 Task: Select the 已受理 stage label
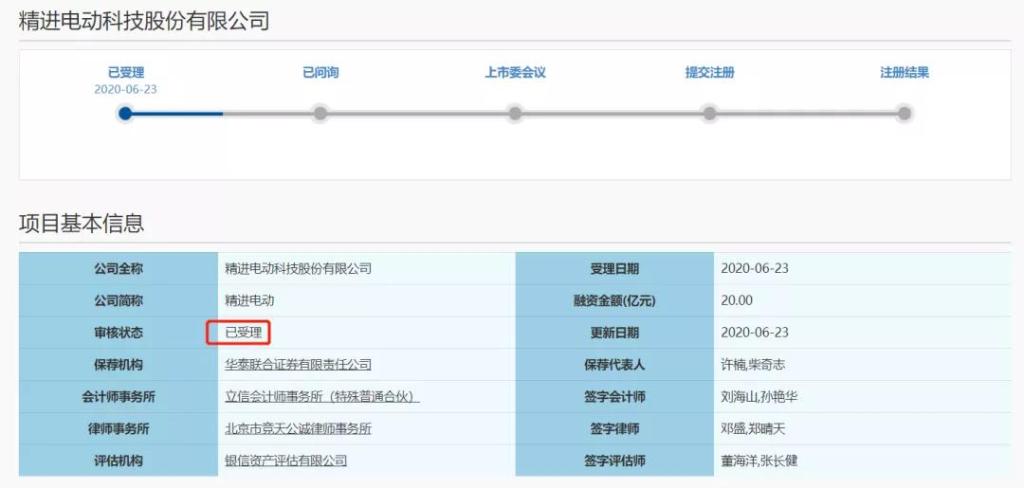coord(125,73)
